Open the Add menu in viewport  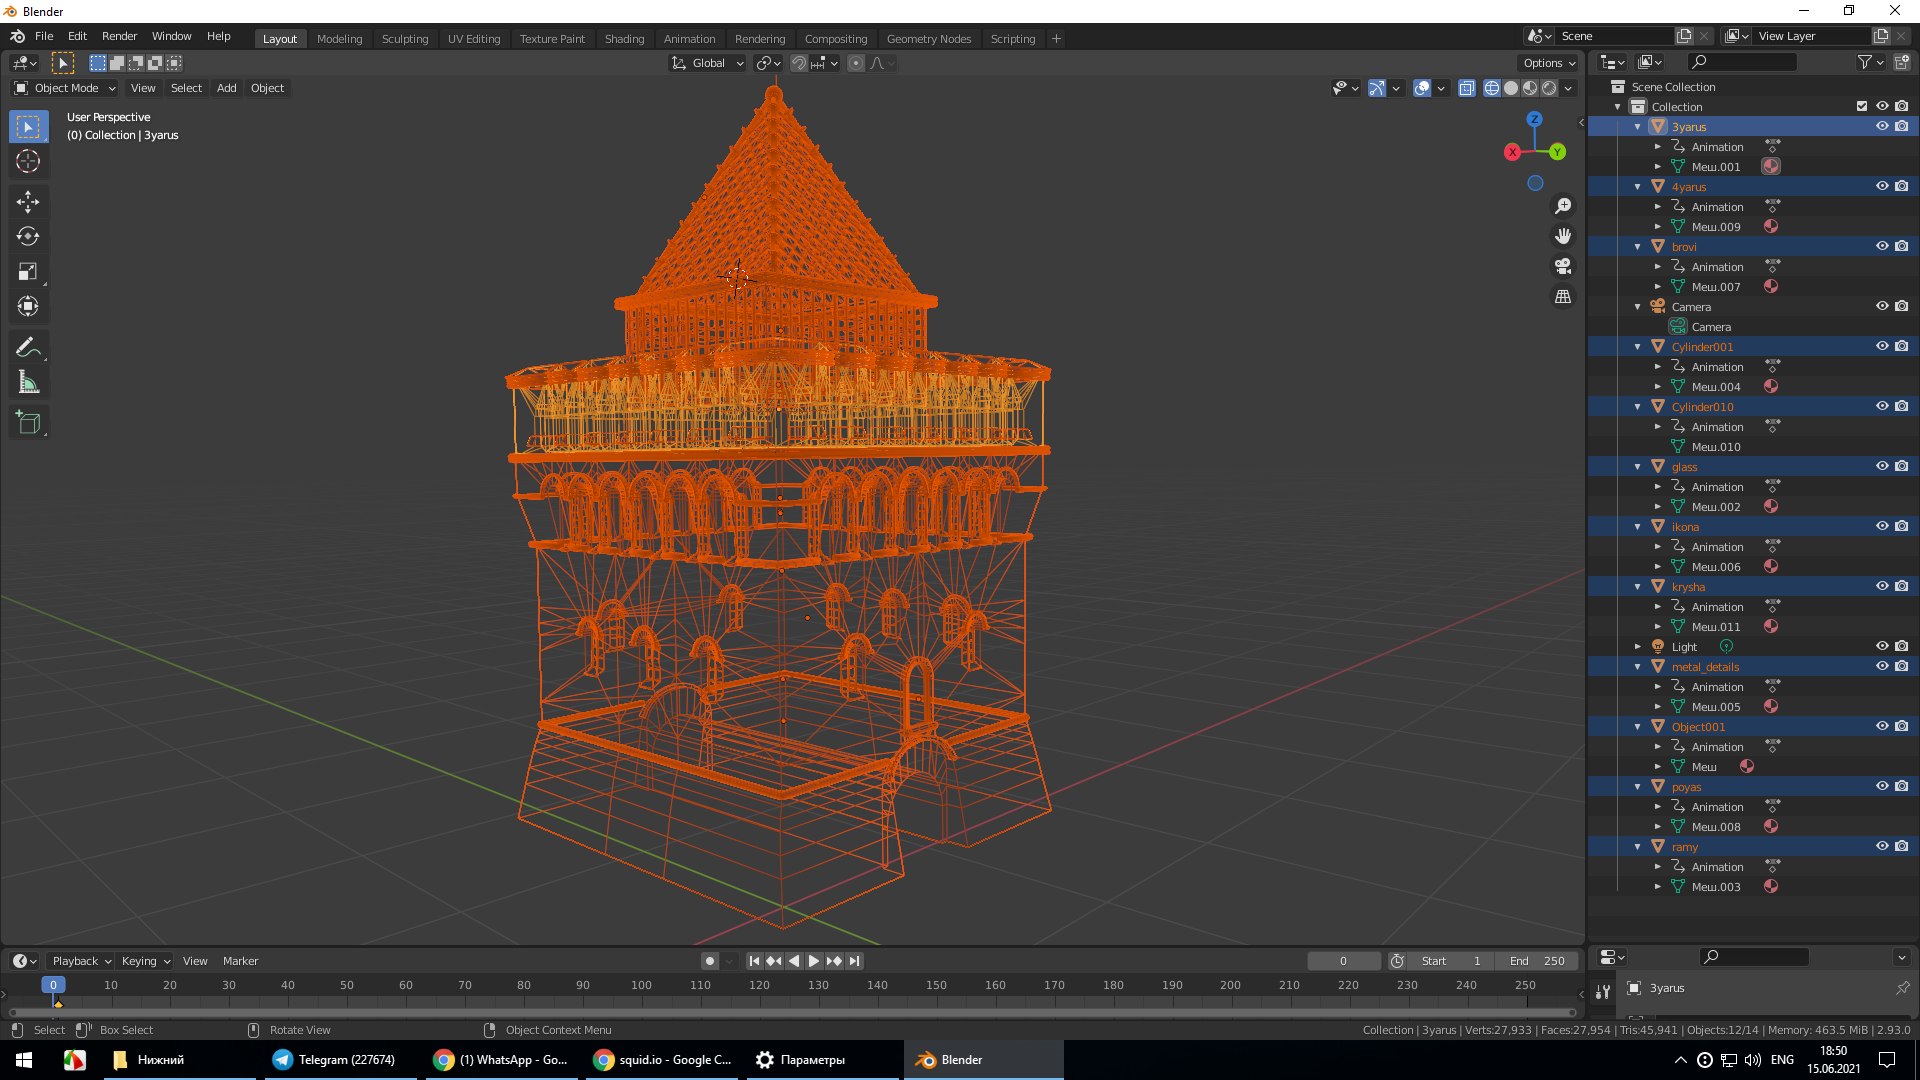(227, 88)
